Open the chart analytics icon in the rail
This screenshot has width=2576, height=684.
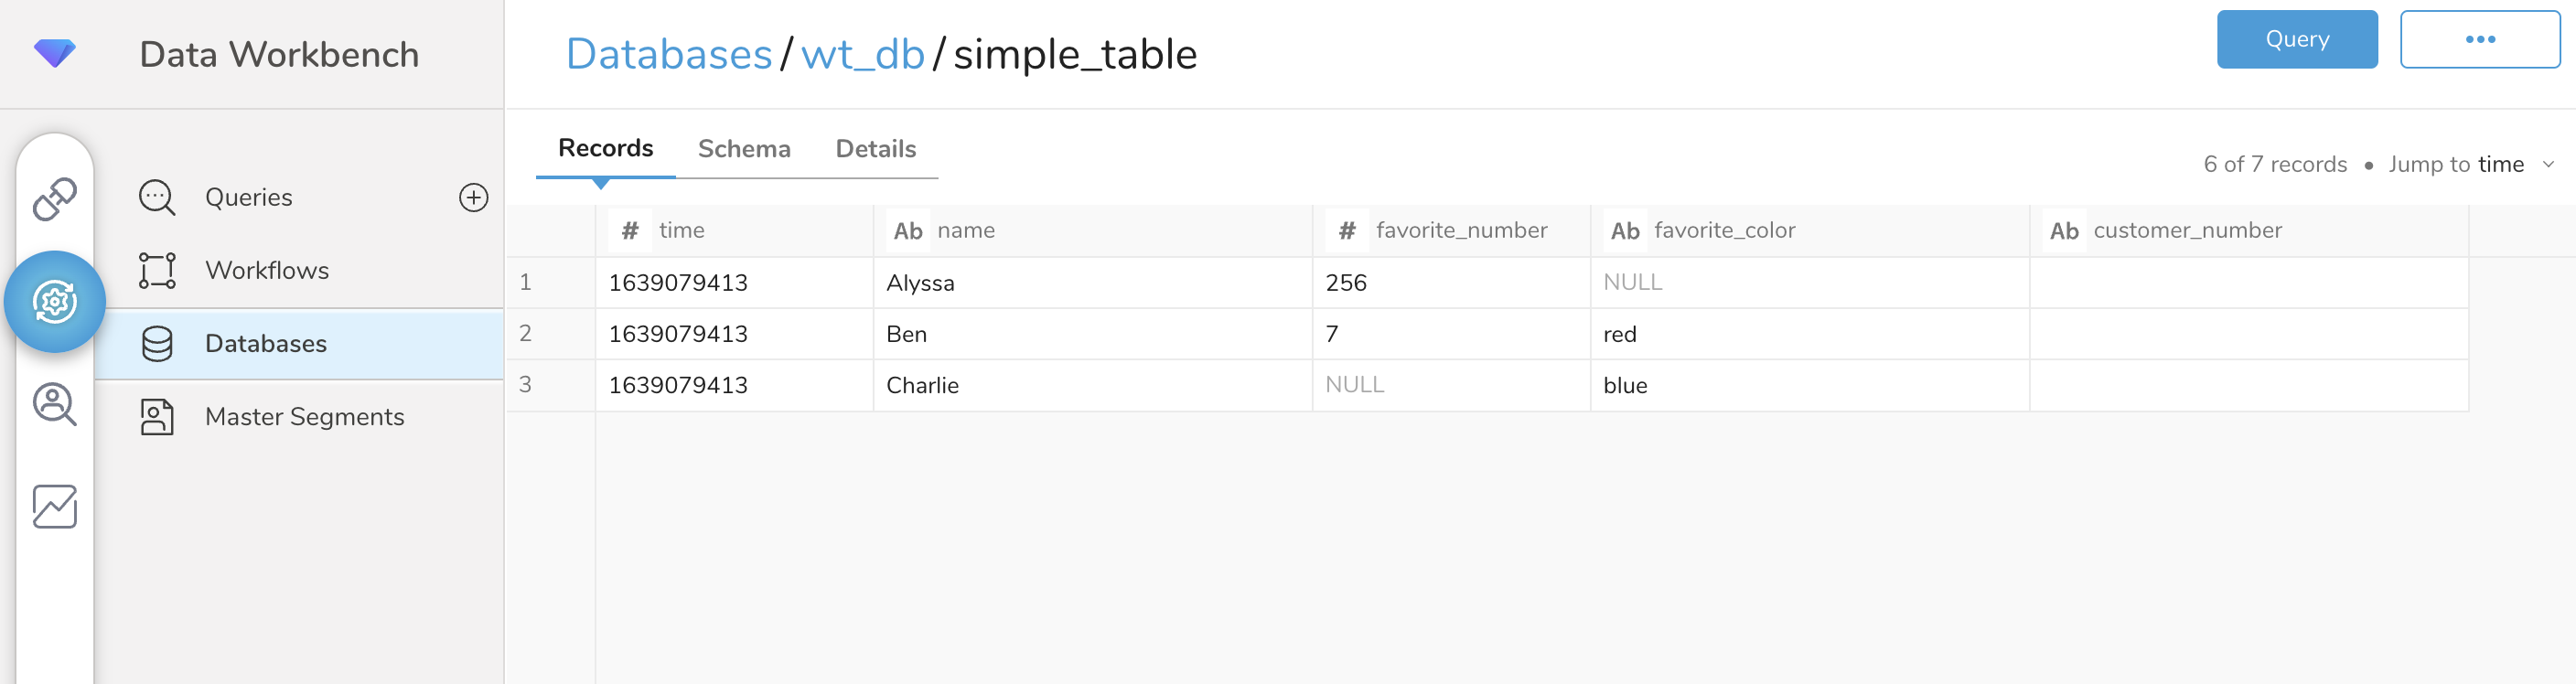(x=55, y=507)
